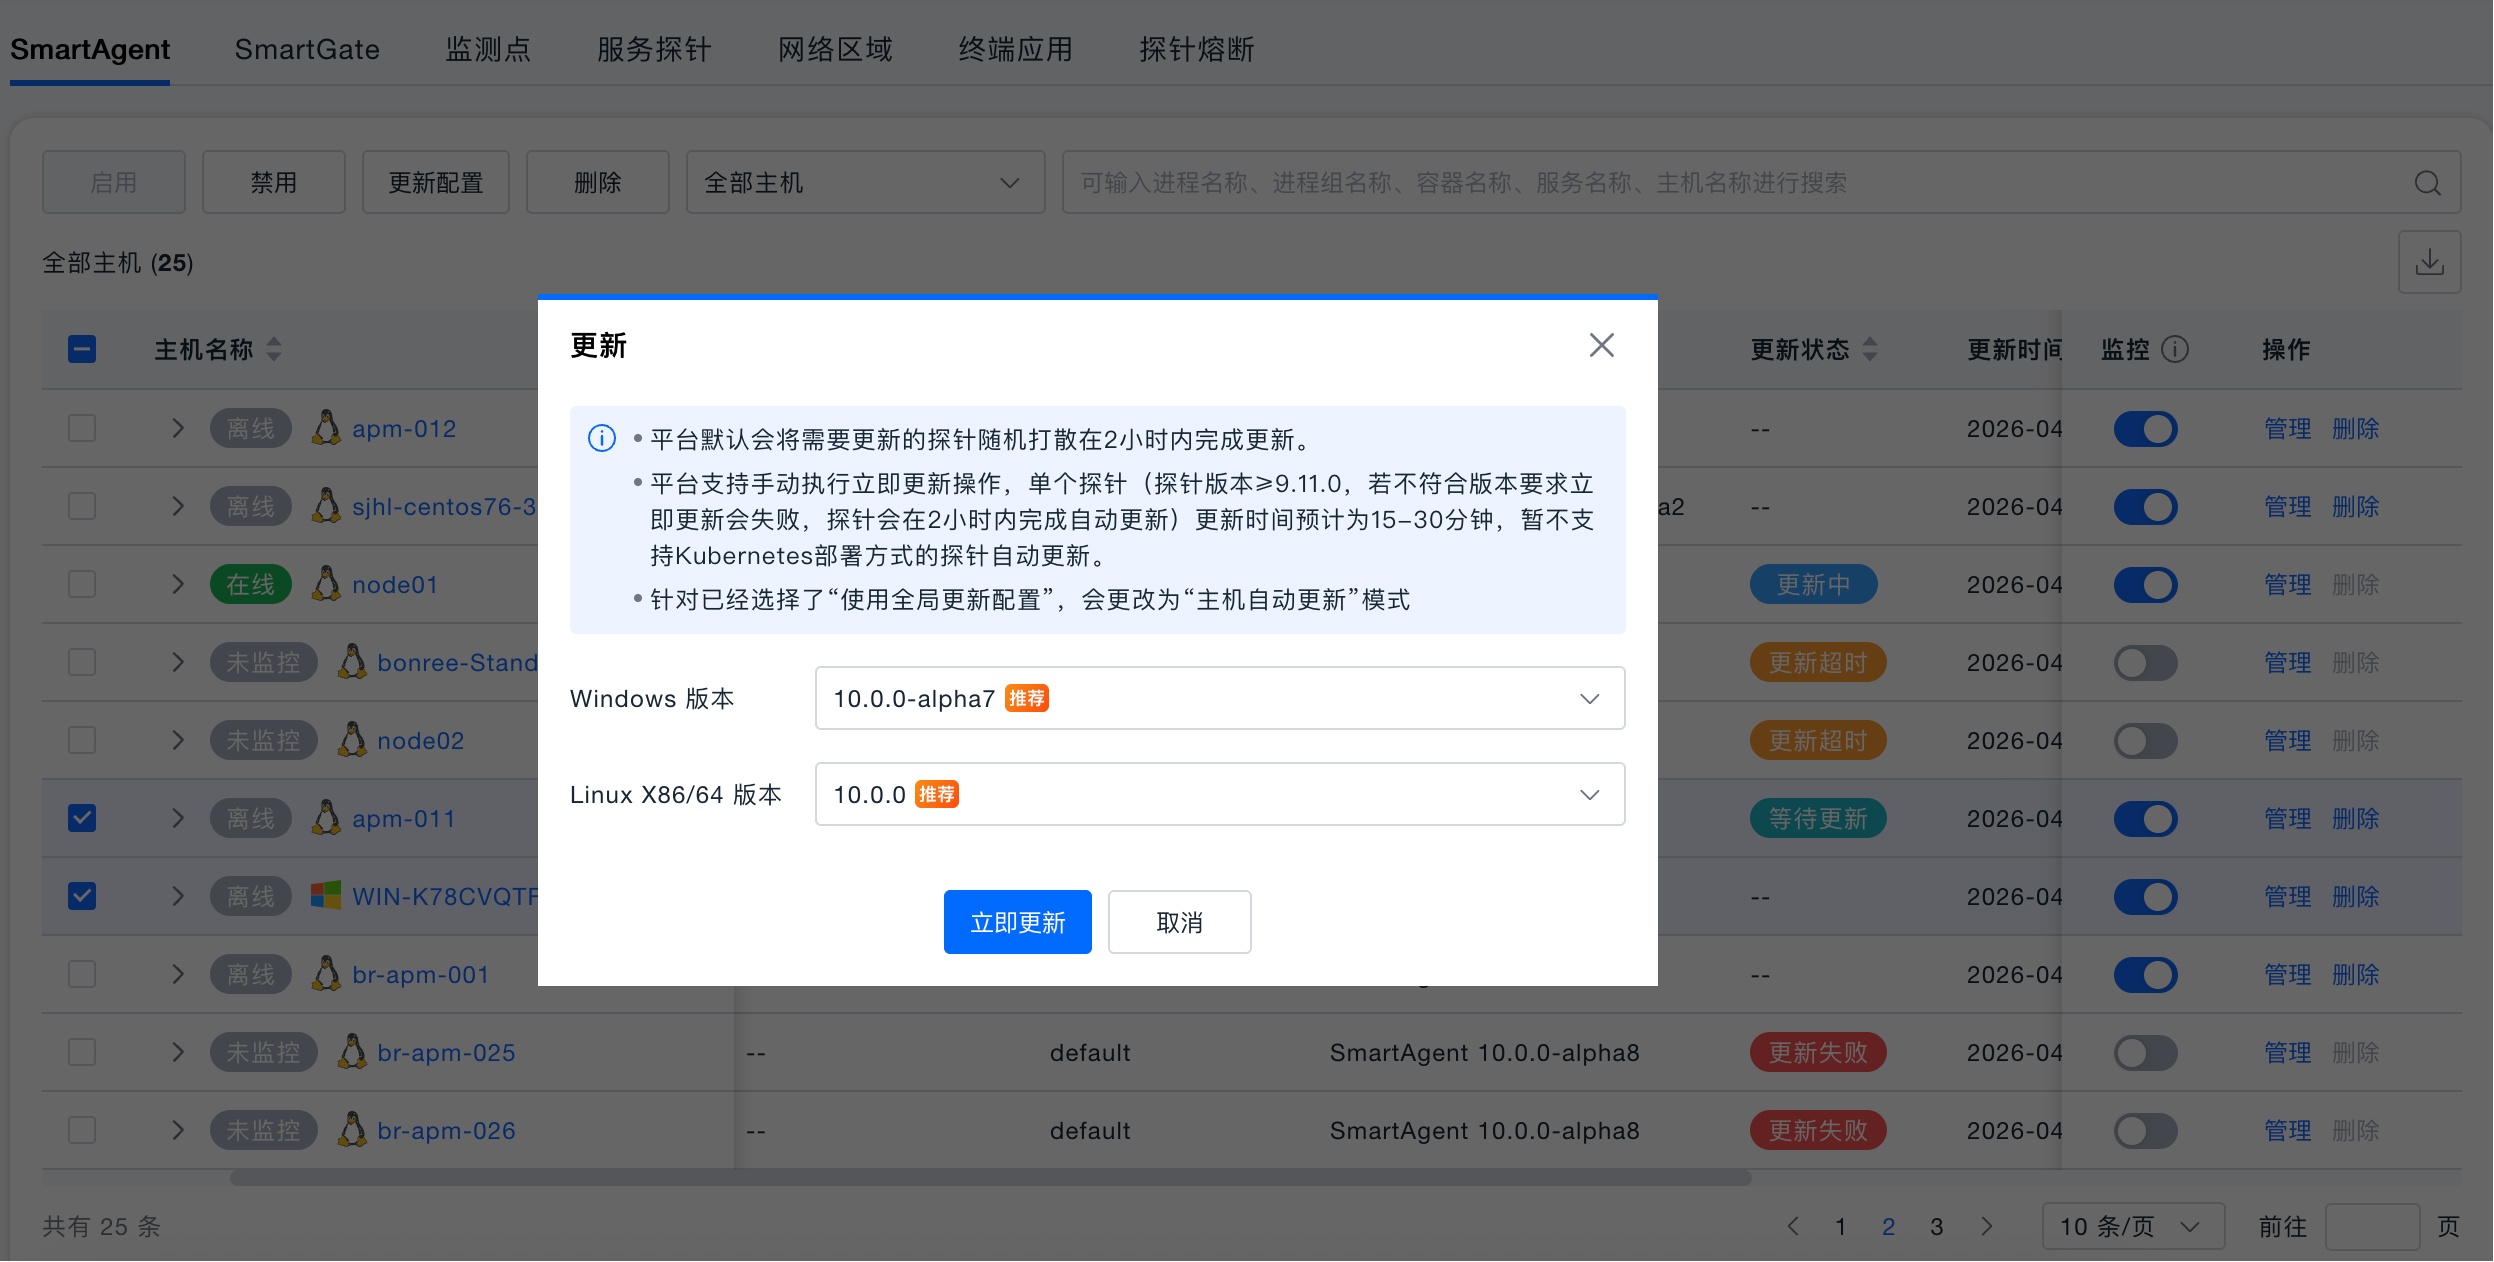Click penguin icon beside br-apm-026
The image size is (2494, 1262).
tap(351, 1130)
